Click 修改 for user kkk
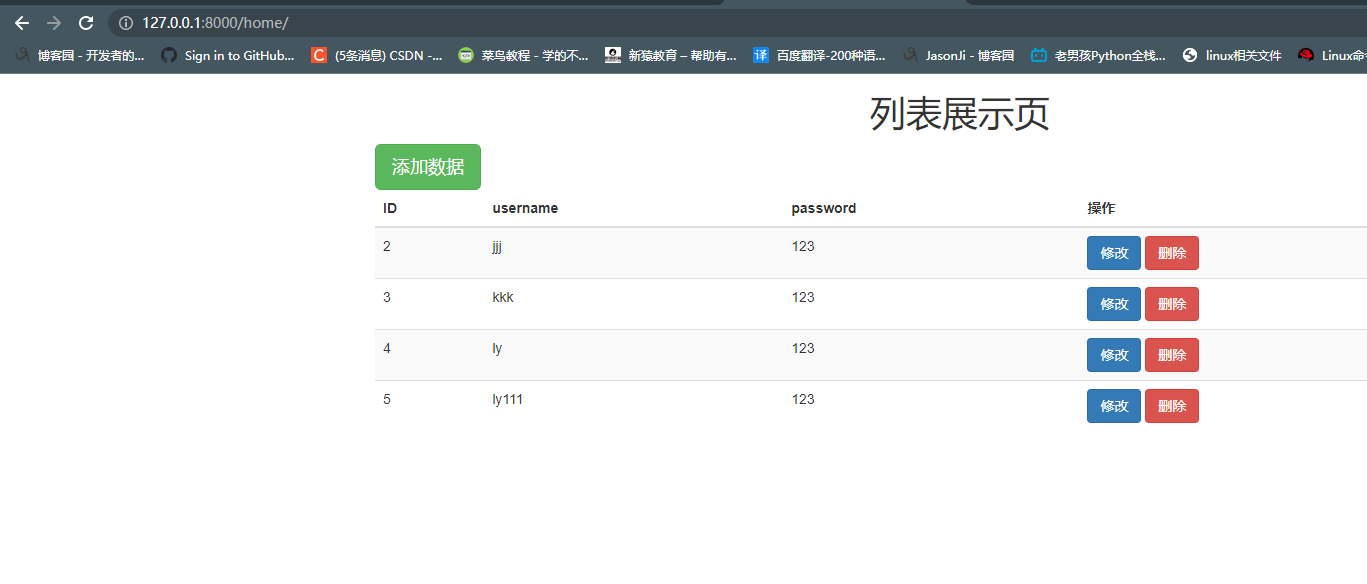The image size is (1367, 584). coord(1114,304)
